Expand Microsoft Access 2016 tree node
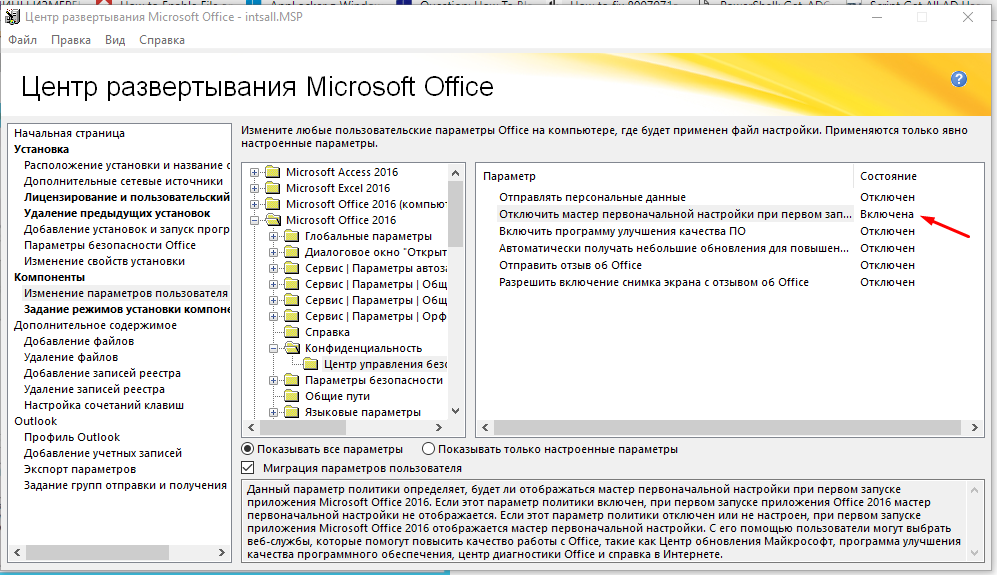The height and width of the screenshot is (575, 997). pyautogui.click(x=254, y=172)
